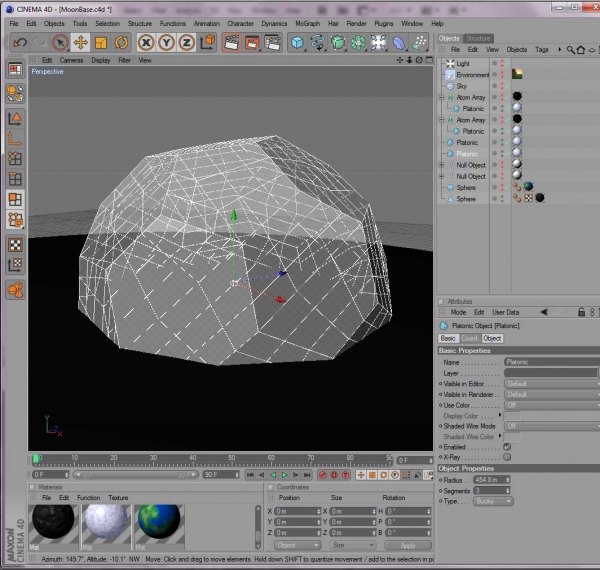Click Make Editable icon in sidebar
This screenshot has width=600, height=570.
pyautogui.click(x=15, y=93)
